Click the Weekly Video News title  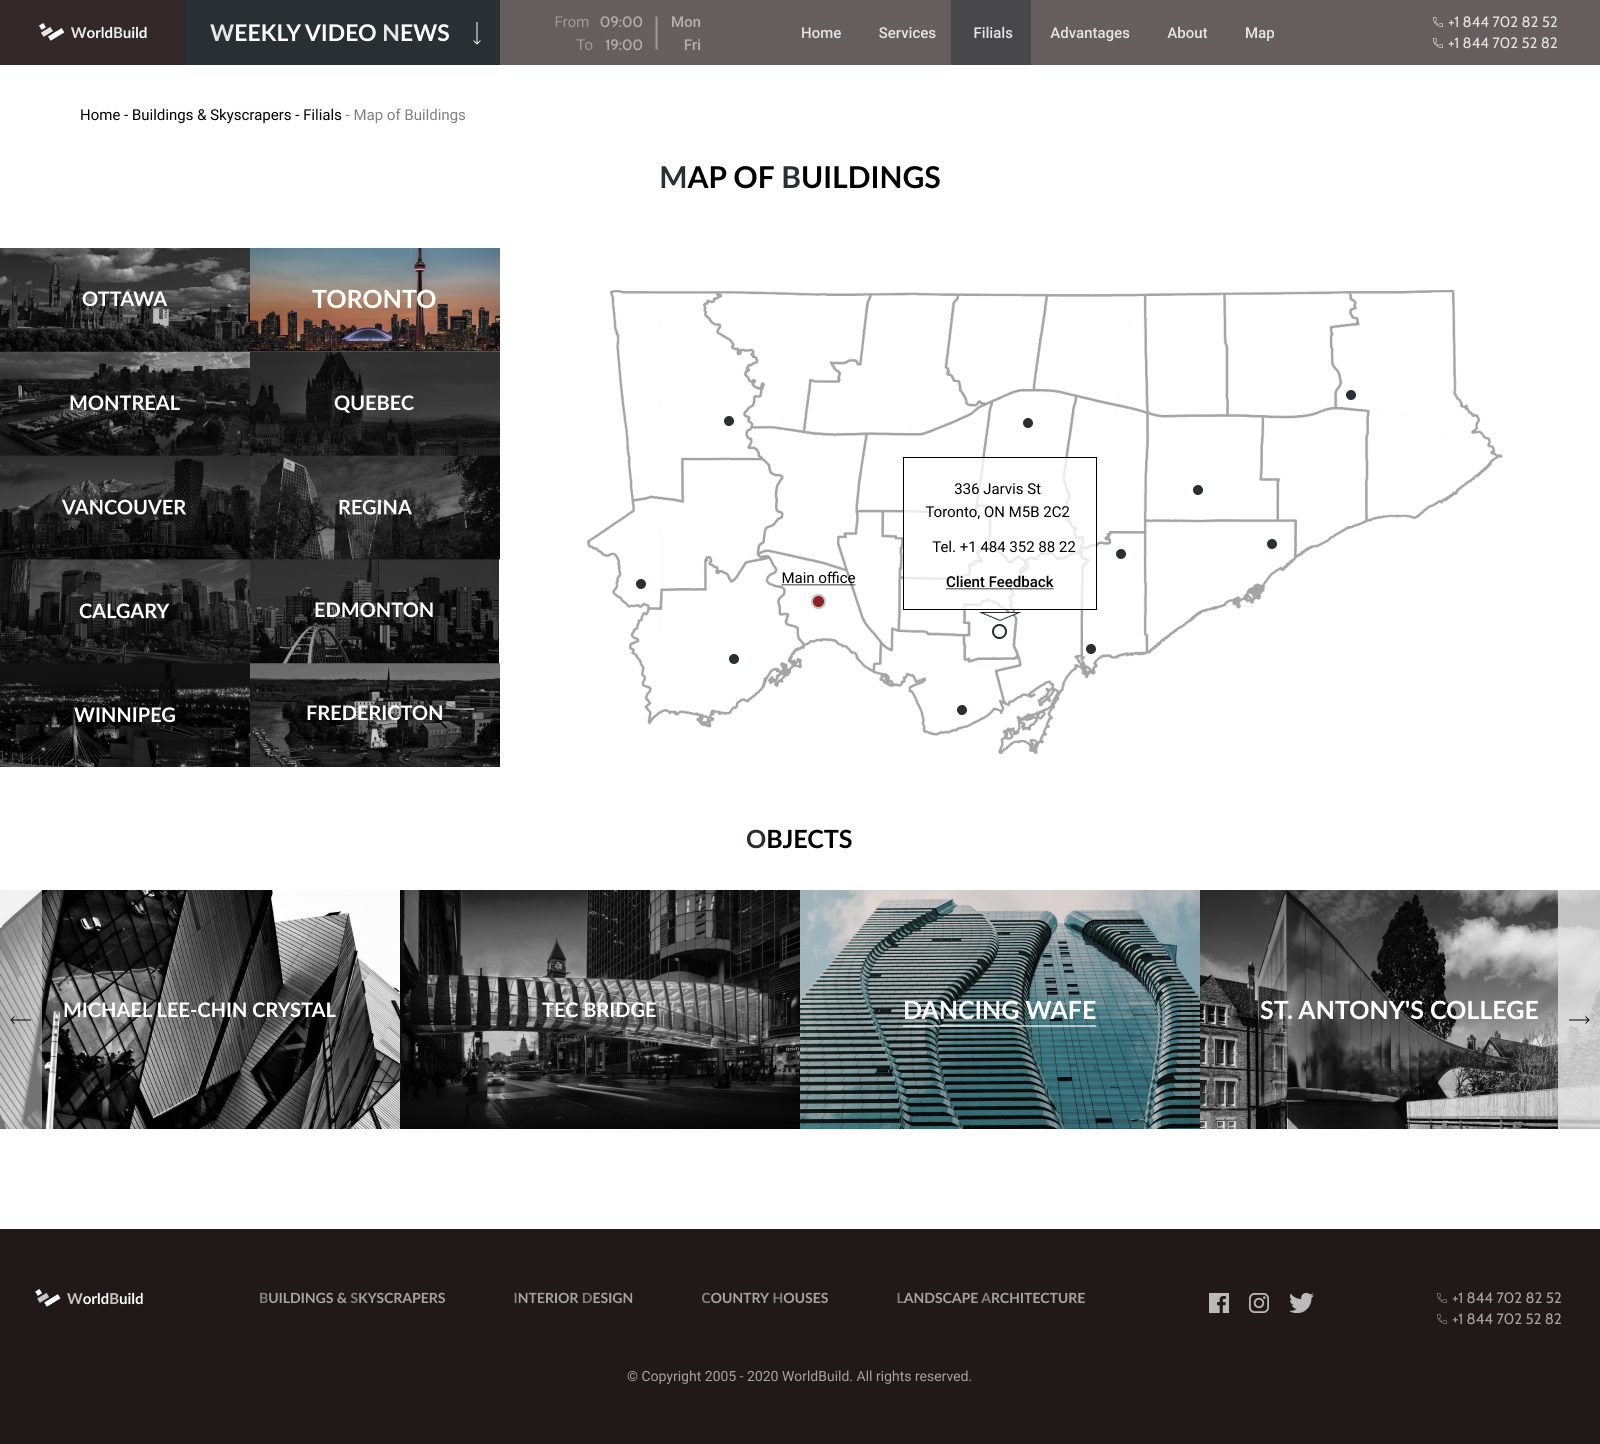click(330, 33)
